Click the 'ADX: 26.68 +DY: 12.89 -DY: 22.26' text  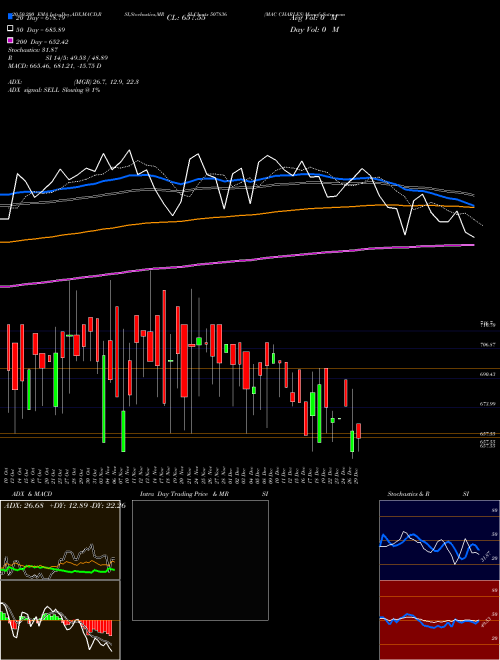tap(65, 506)
